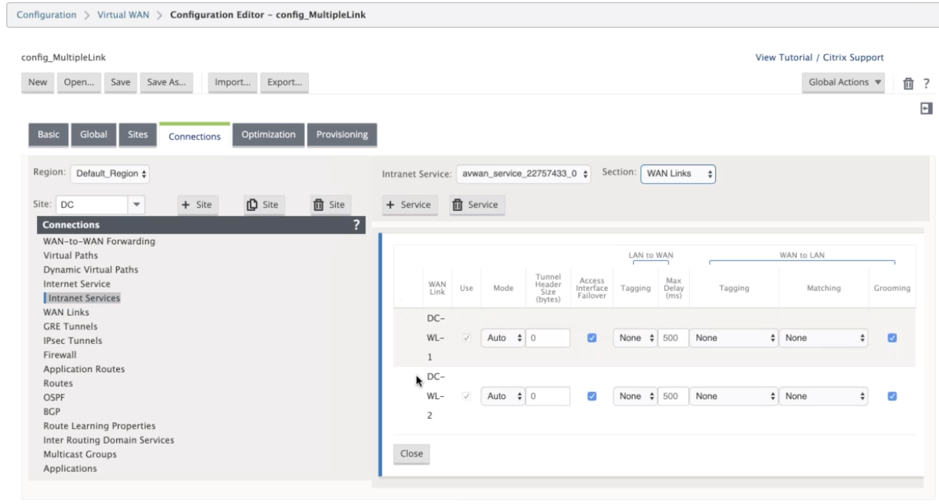Select WAN-to-WAN Forwarding in Connections list
The width and height of the screenshot is (939, 504).
pyautogui.click(x=99, y=241)
